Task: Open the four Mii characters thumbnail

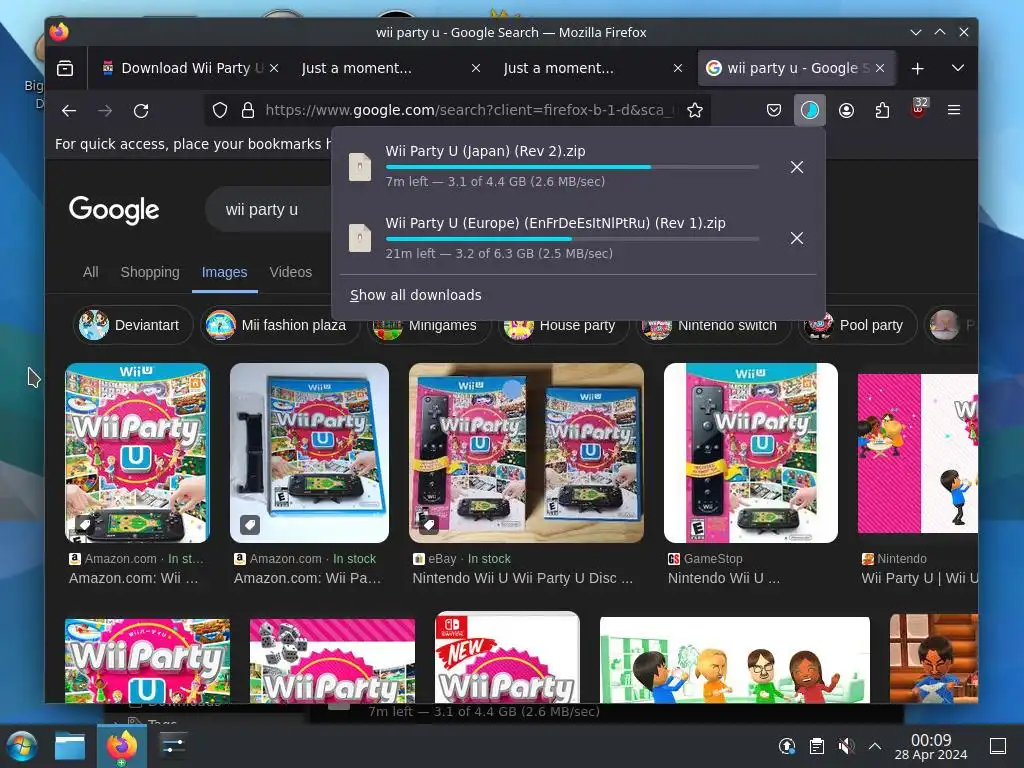Action: pos(735,660)
